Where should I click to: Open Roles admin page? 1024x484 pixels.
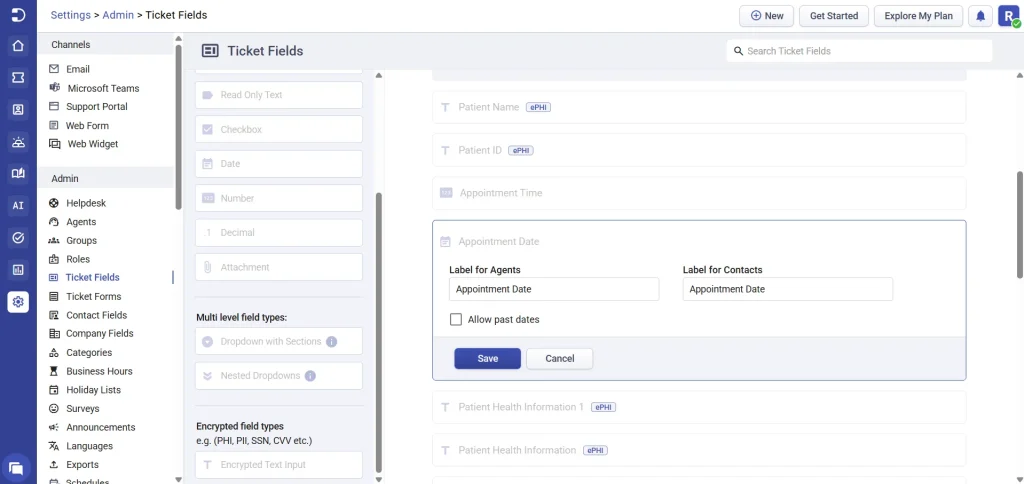pos(78,259)
